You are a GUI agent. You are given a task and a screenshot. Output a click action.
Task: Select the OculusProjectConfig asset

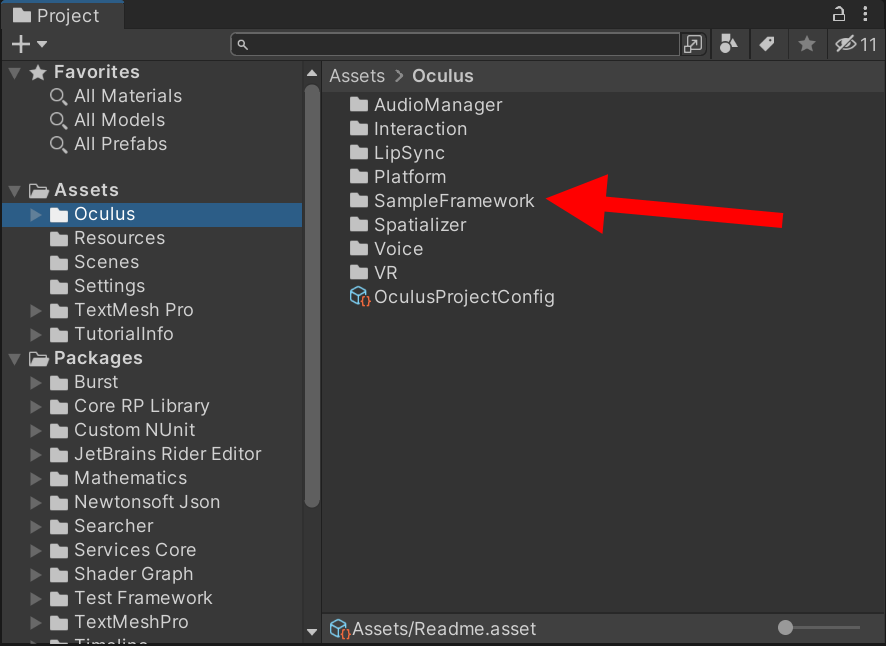(x=452, y=297)
